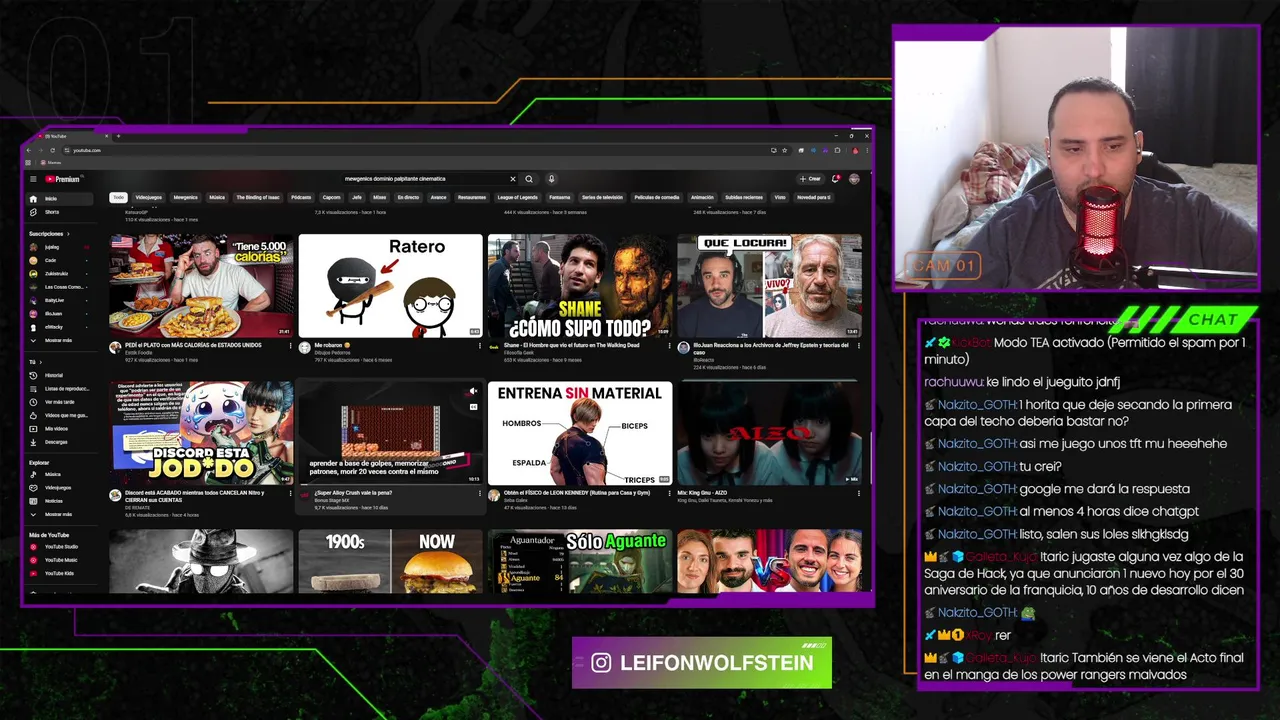
Task: Open the 5.000 calorías video thumbnail
Action: (x=201, y=286)
